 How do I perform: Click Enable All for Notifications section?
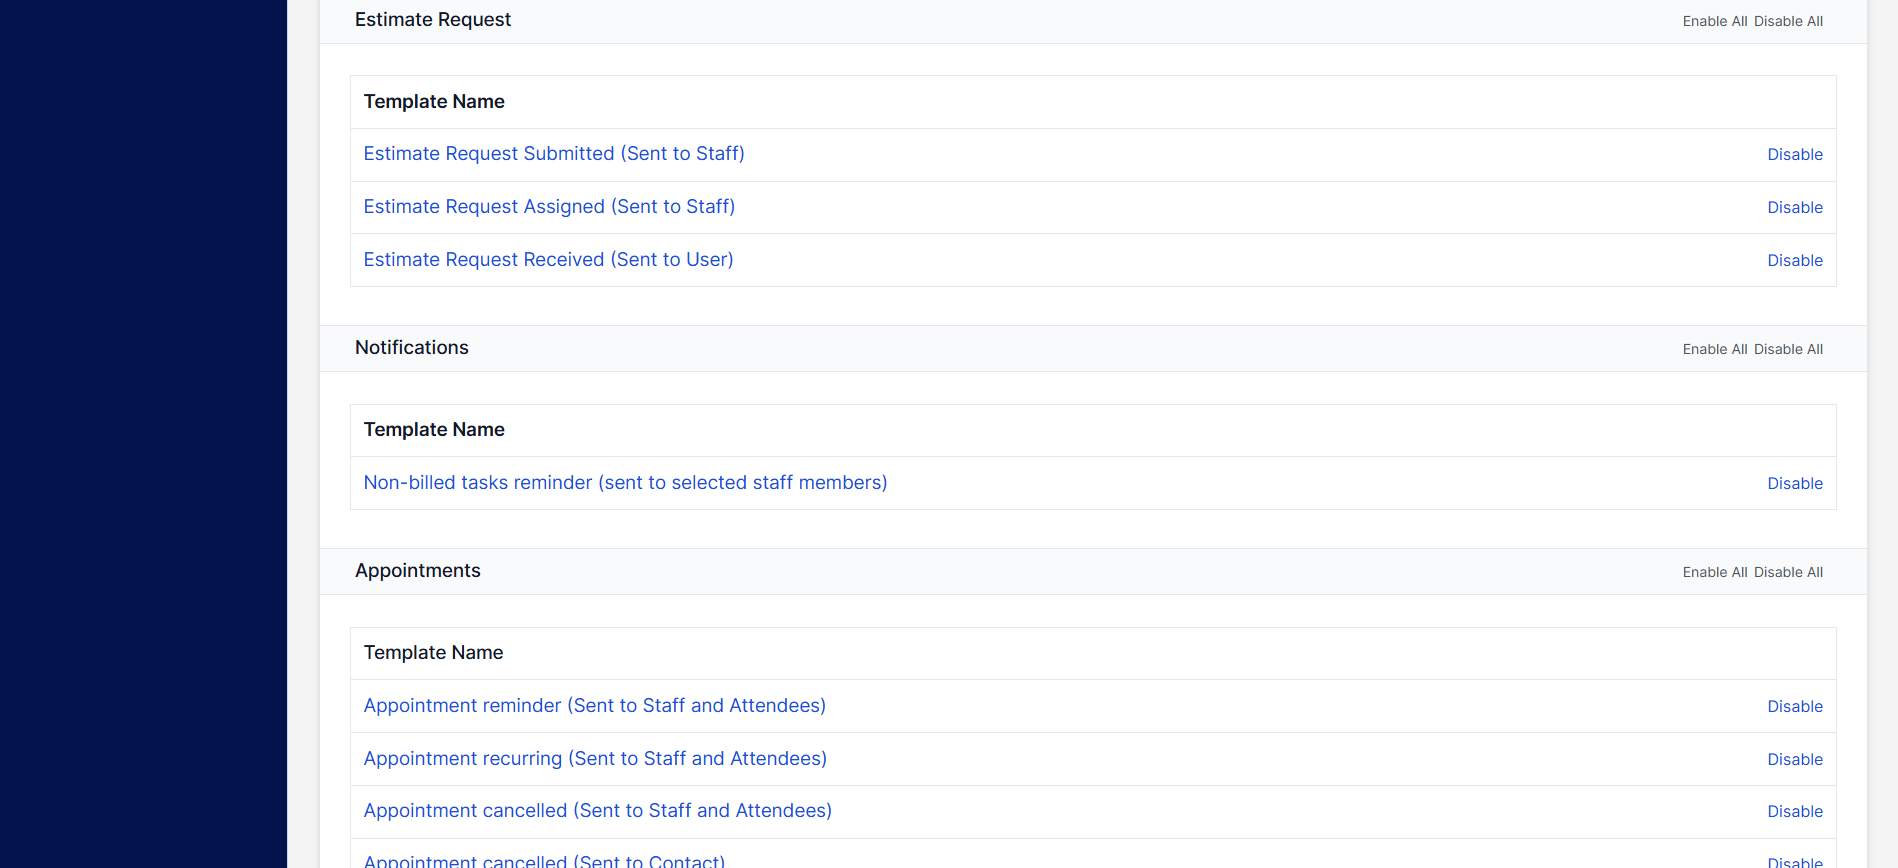point(1715,349)
